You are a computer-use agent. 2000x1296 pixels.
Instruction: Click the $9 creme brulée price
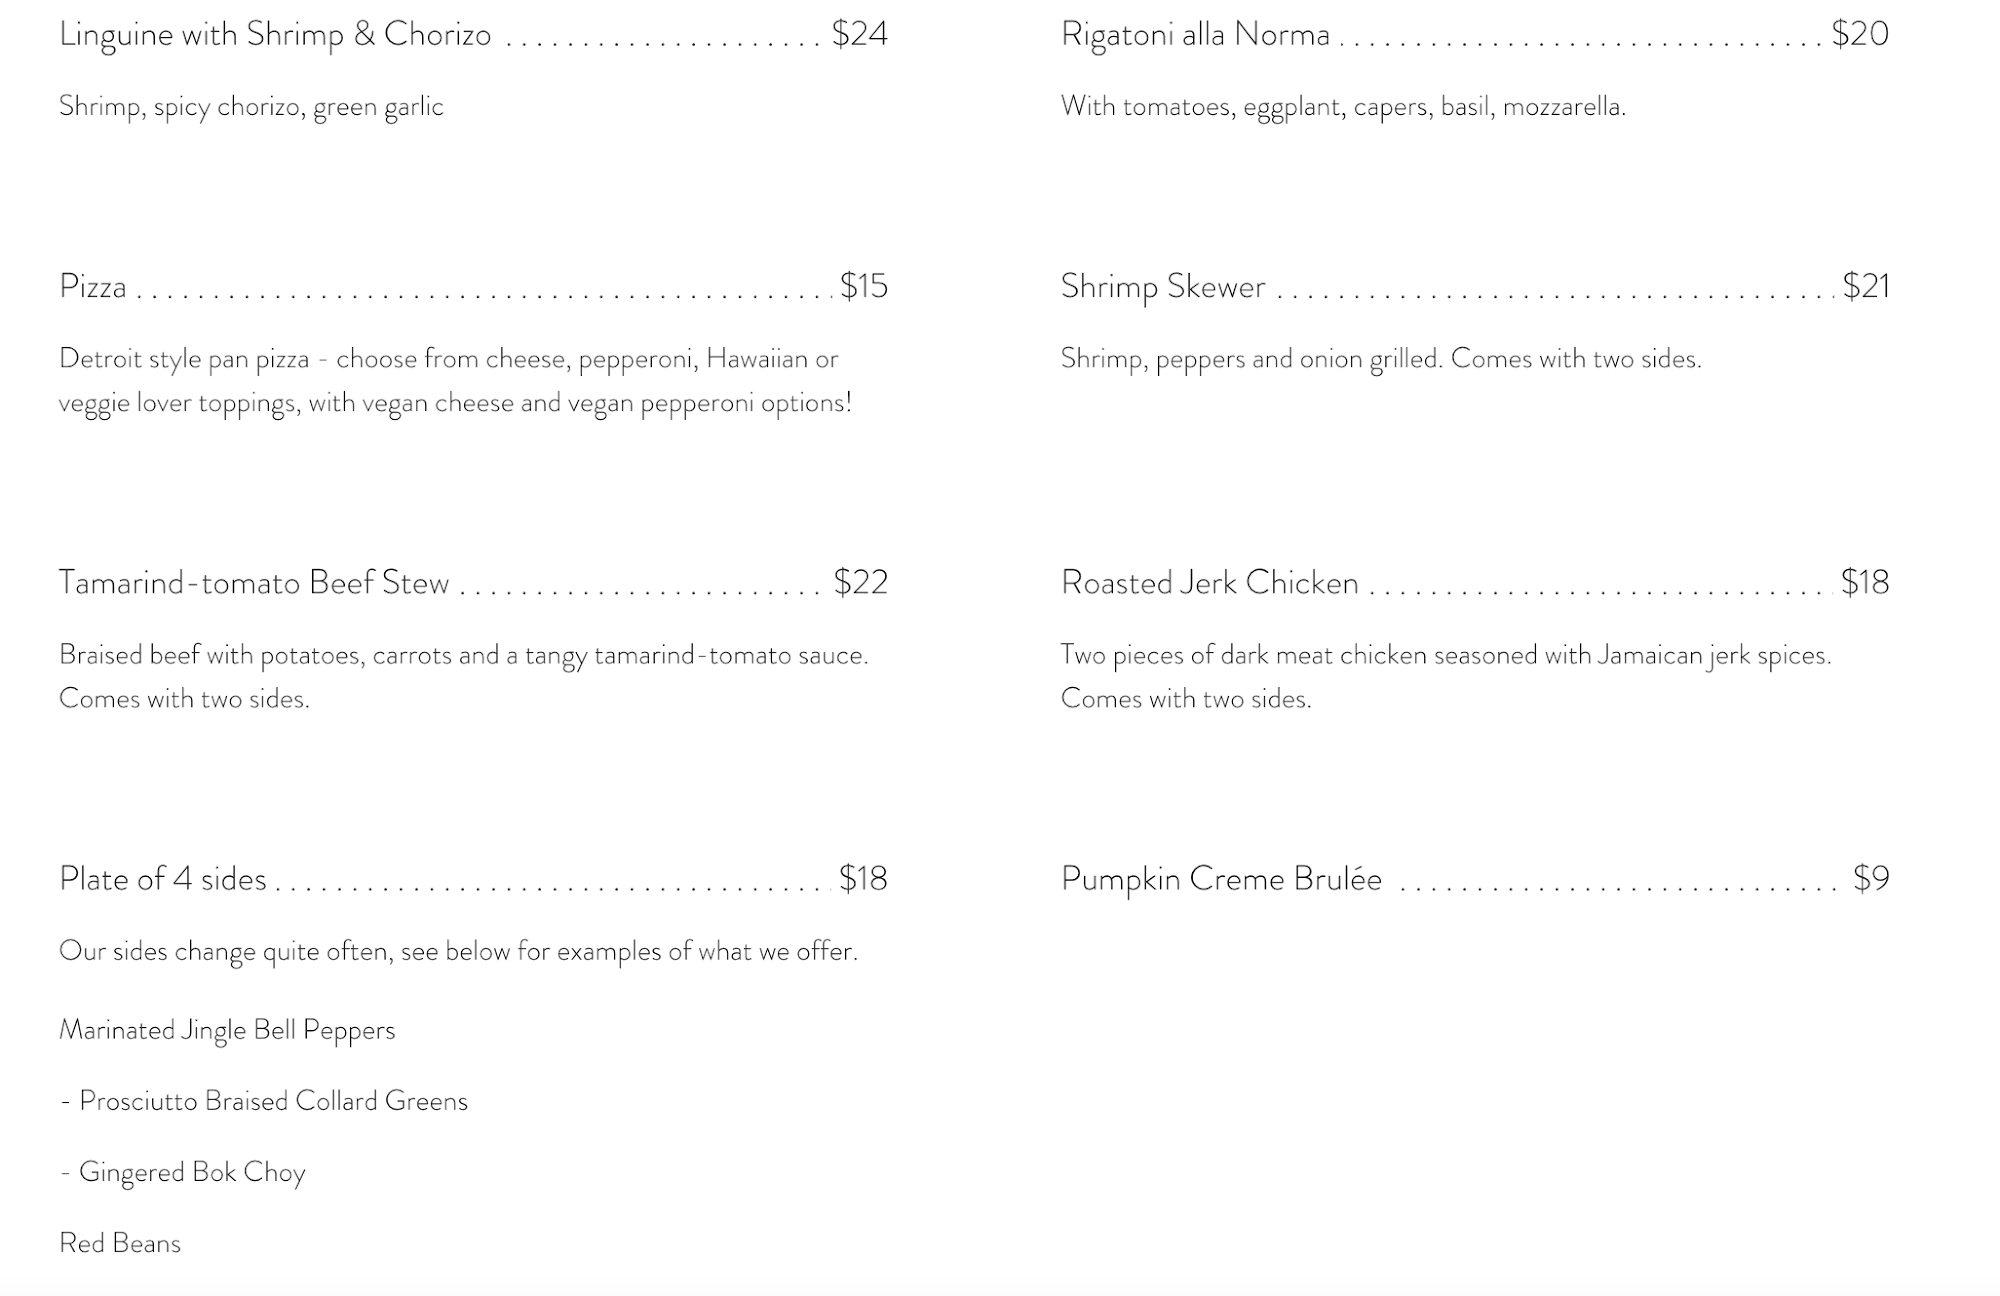tap(1871, 879)
